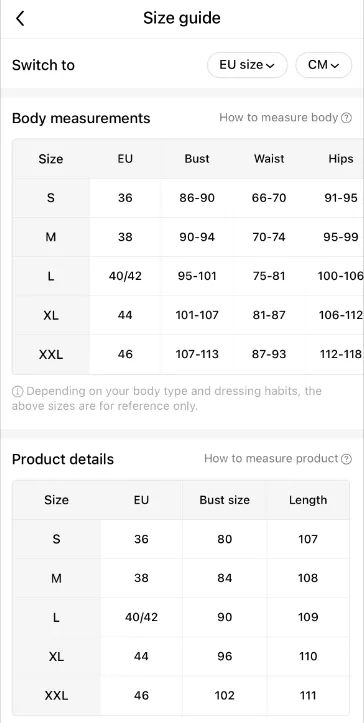Click the question mark beside How to measure product
This screenshot has height=723, width=364.
pos(346,459)
